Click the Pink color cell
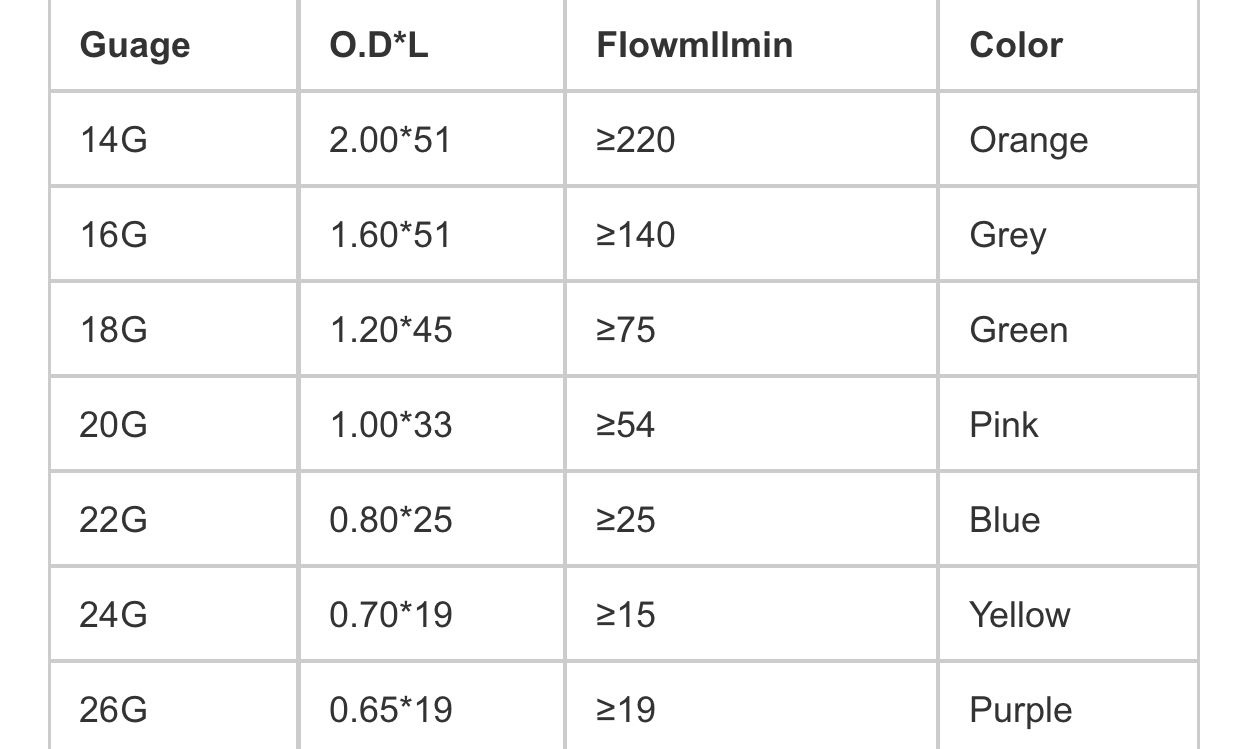Viewport: 1242px width, 749px height. 1004,425
